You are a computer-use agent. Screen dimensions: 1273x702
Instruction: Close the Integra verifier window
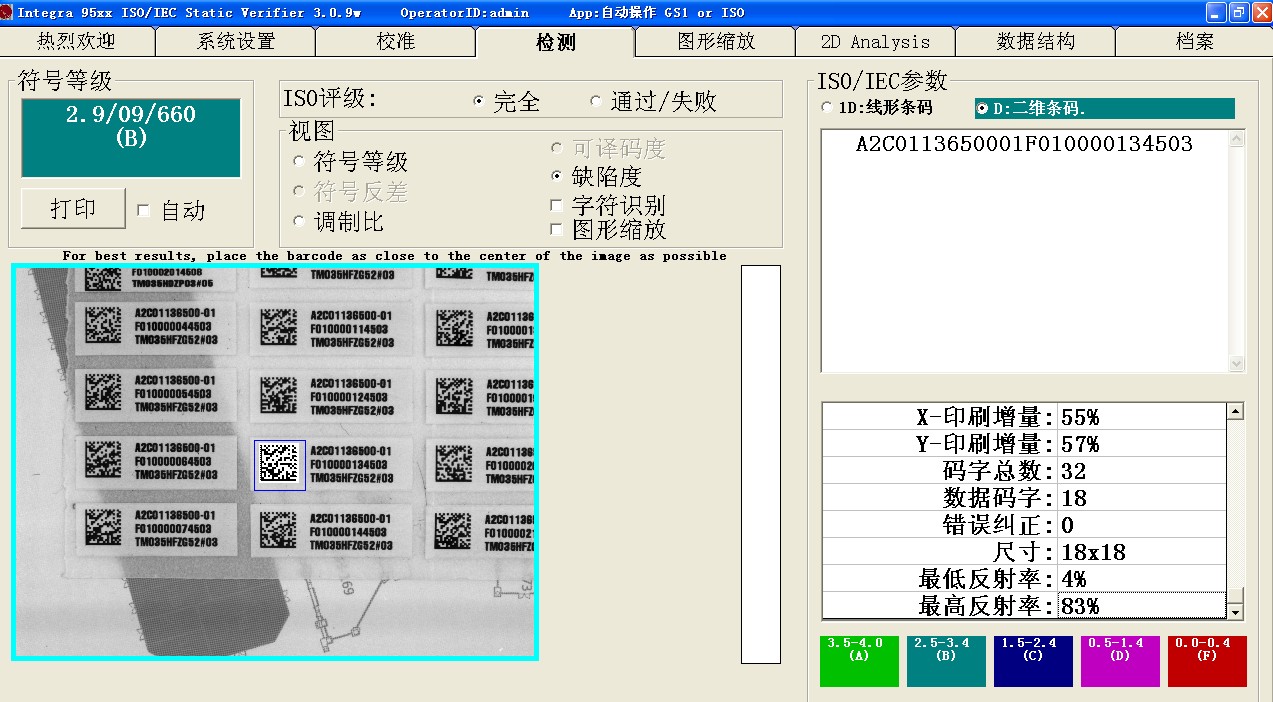[x=1261, y=12]
